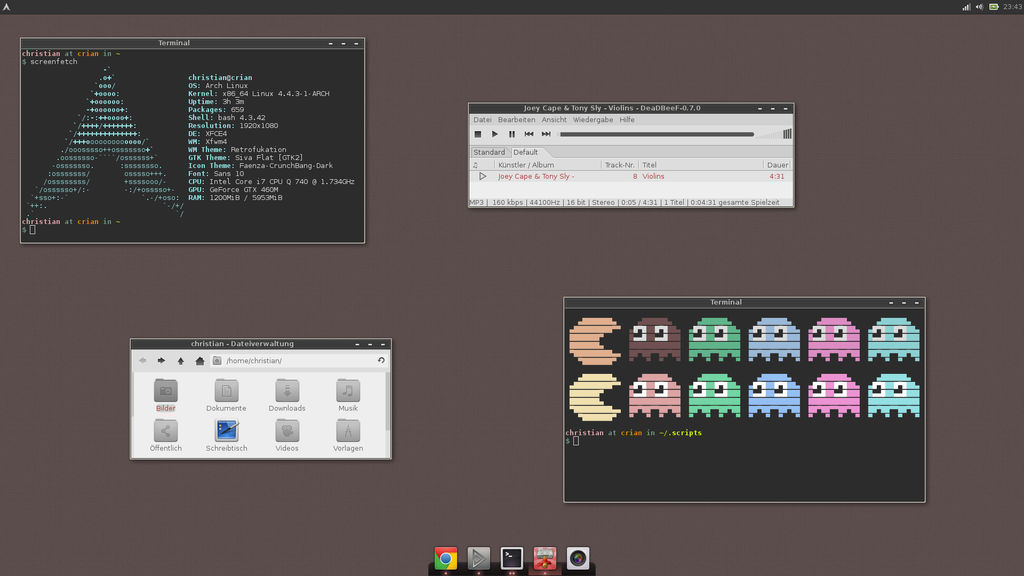Open the Bearbeiten menu
This screenshot has height=576, width=1024.
click(517, 120)
